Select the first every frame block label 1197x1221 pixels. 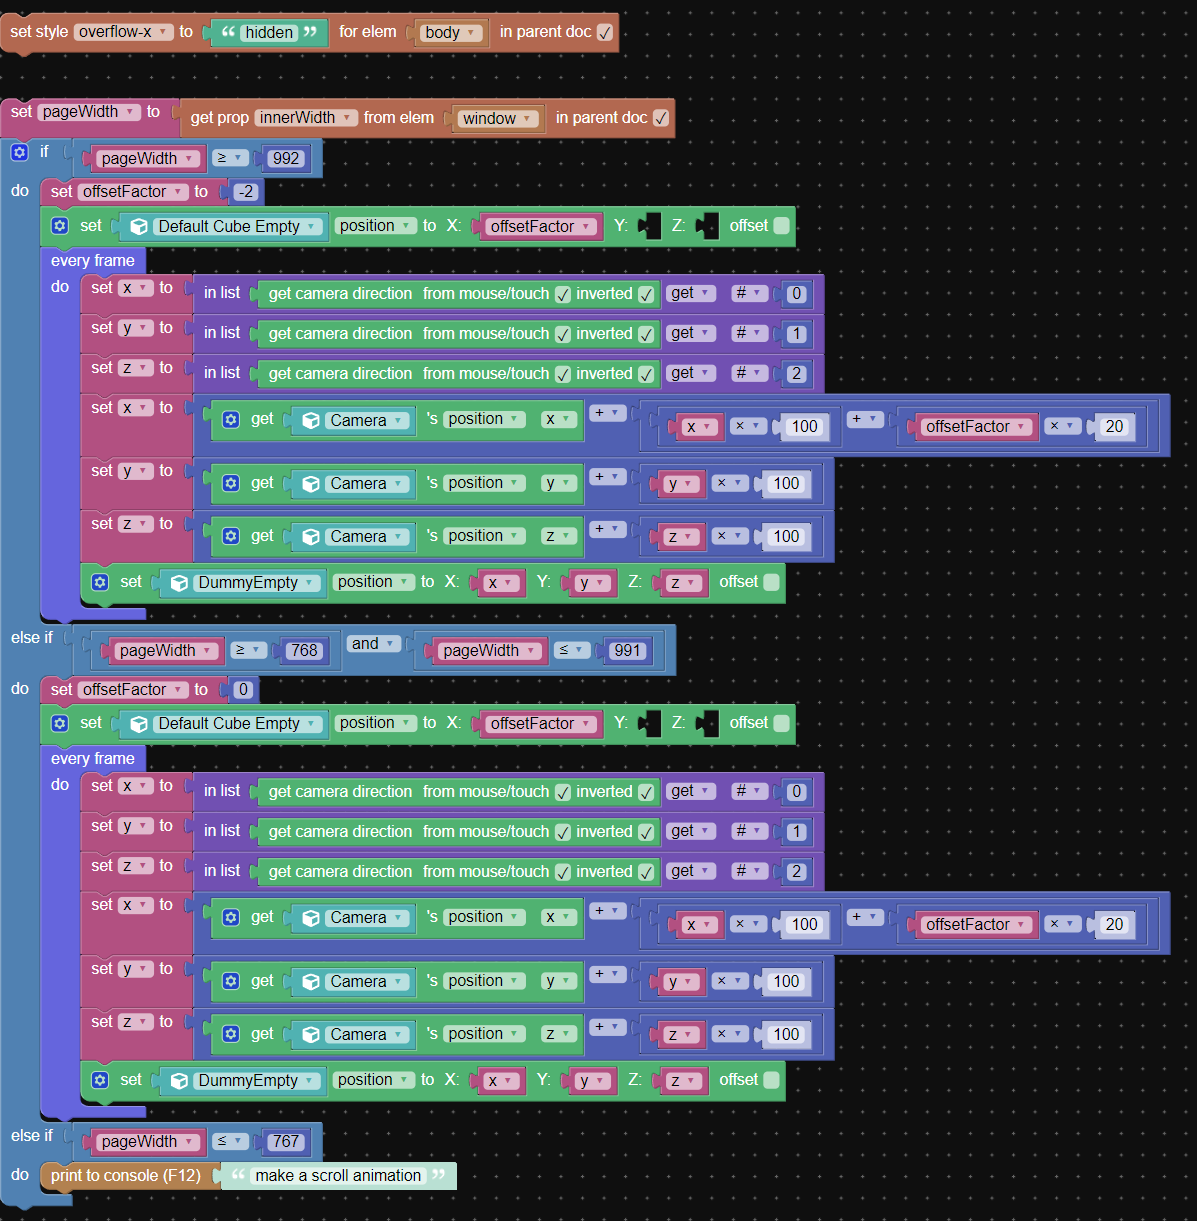(93, 261)
